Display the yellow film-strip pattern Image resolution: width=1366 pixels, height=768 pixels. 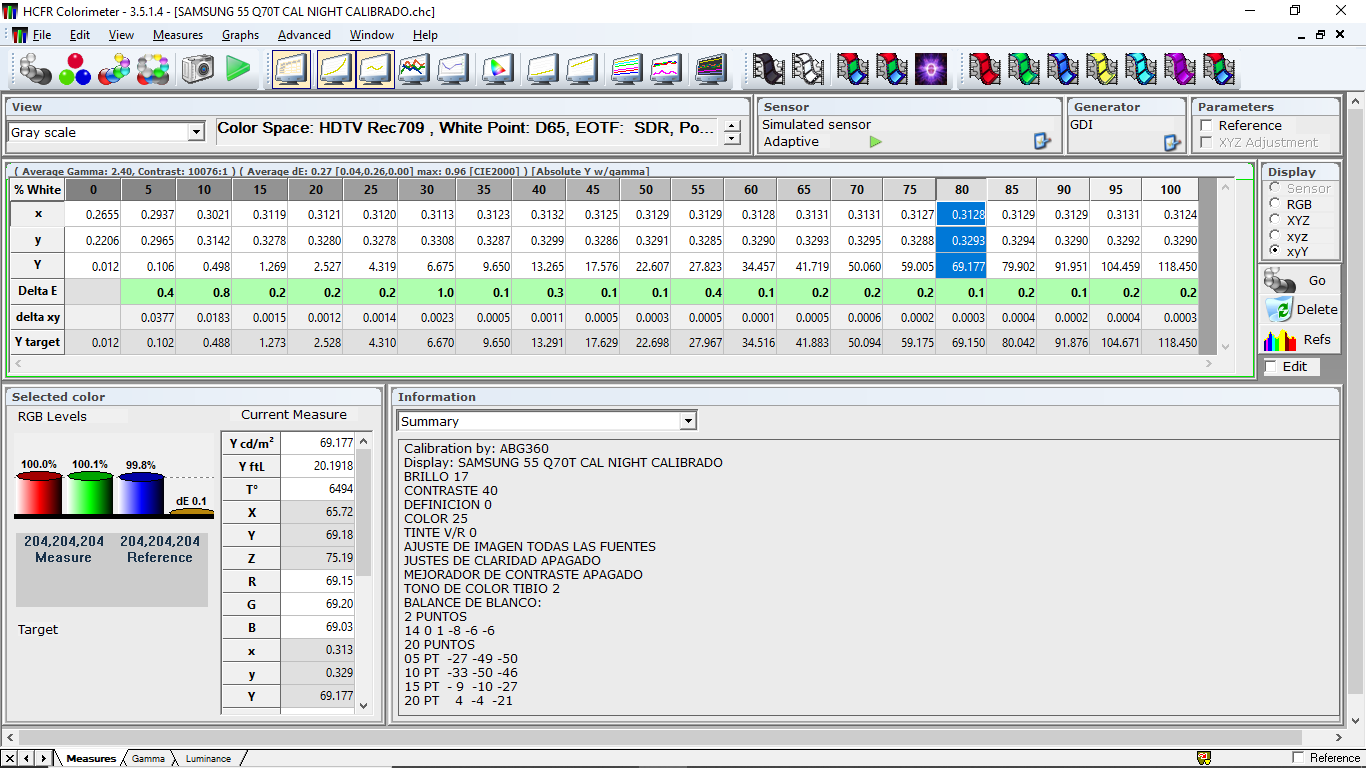[1102, 69]
